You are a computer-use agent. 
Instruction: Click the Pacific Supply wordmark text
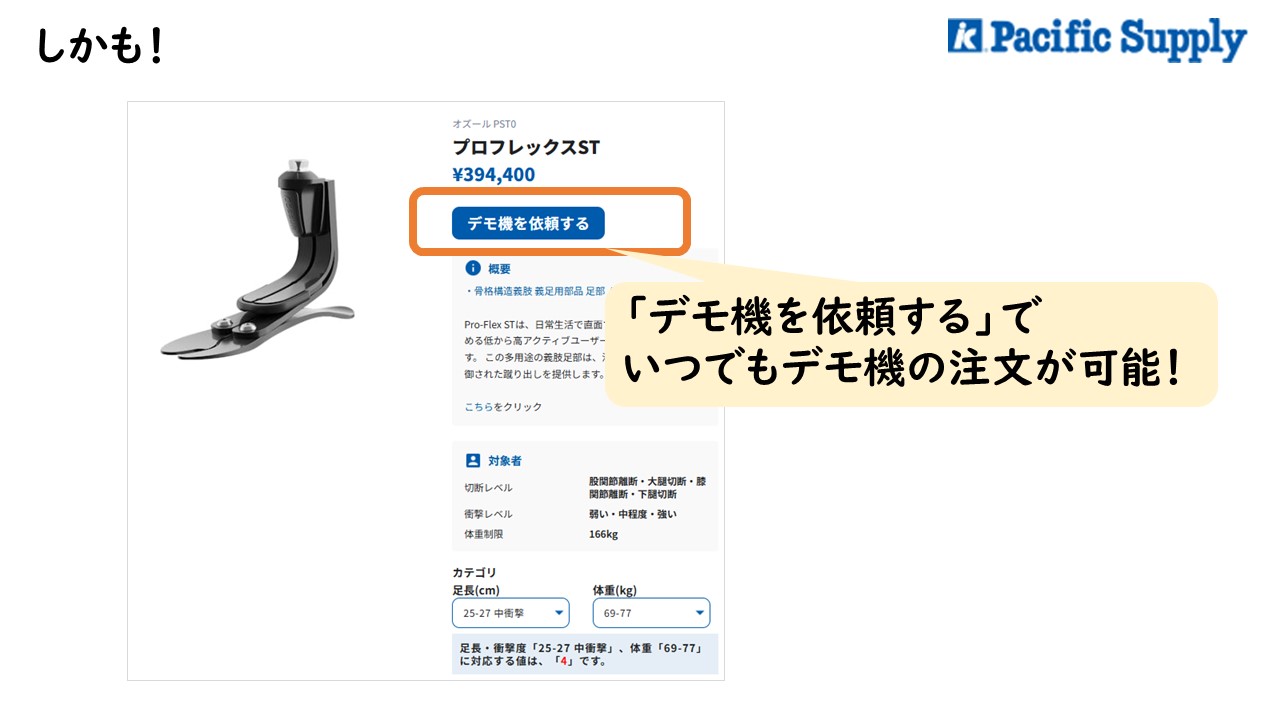click(1117, 39)
